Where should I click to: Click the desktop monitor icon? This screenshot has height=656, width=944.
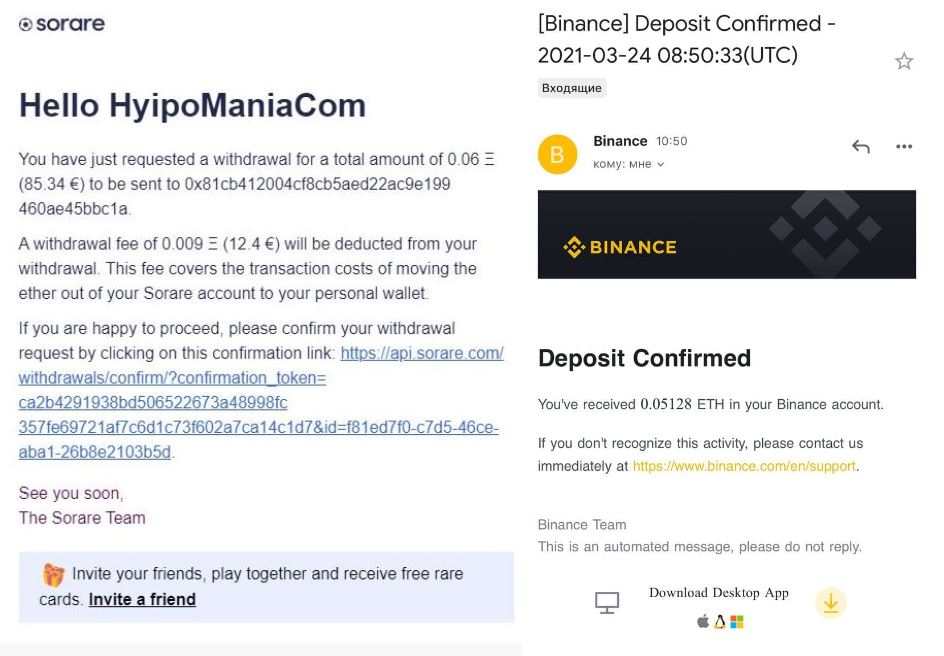[607, 602]
